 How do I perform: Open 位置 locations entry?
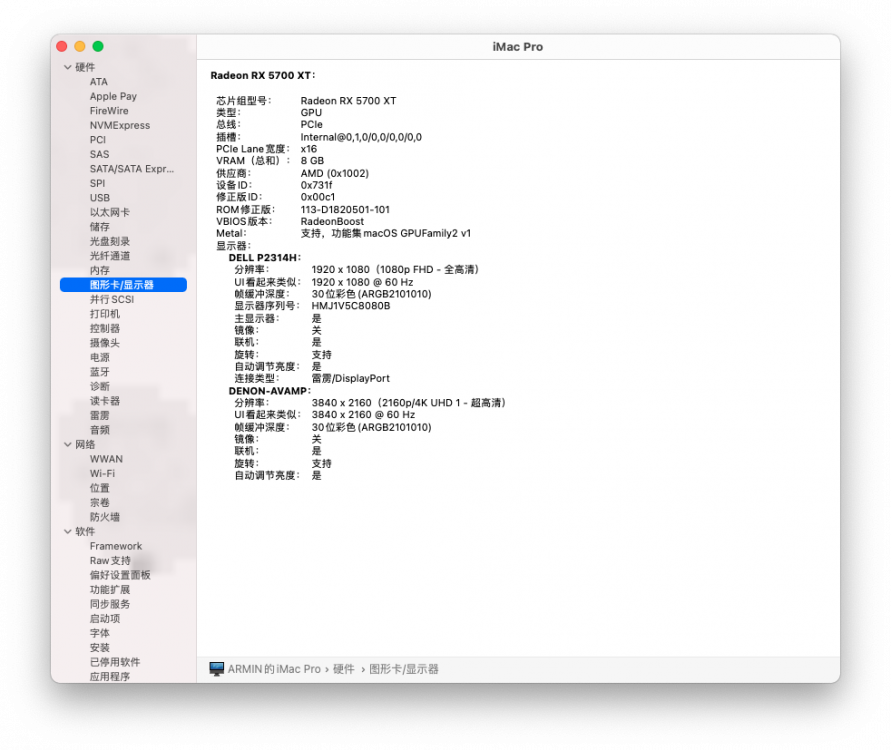pos(99,488)
